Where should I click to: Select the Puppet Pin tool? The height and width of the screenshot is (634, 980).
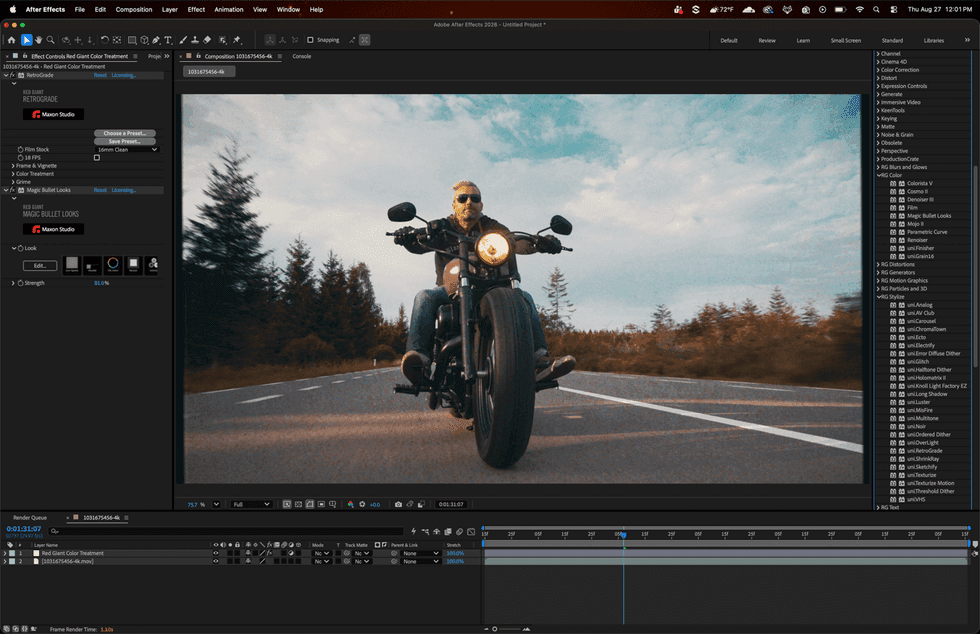tap(237, 40)
